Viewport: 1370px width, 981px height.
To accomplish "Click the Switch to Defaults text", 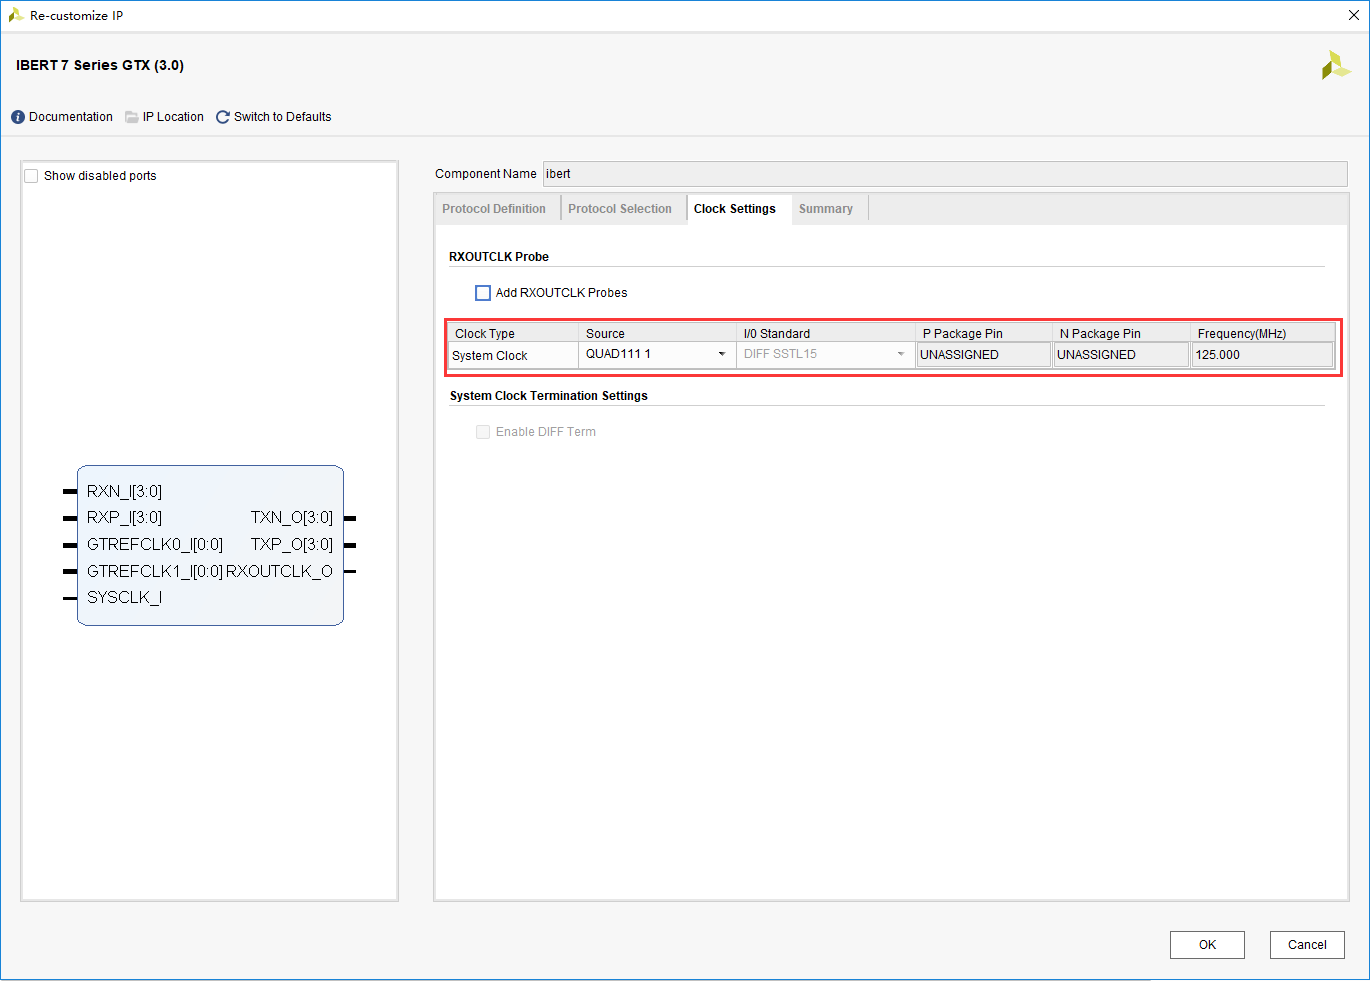I will click(282, 117).
